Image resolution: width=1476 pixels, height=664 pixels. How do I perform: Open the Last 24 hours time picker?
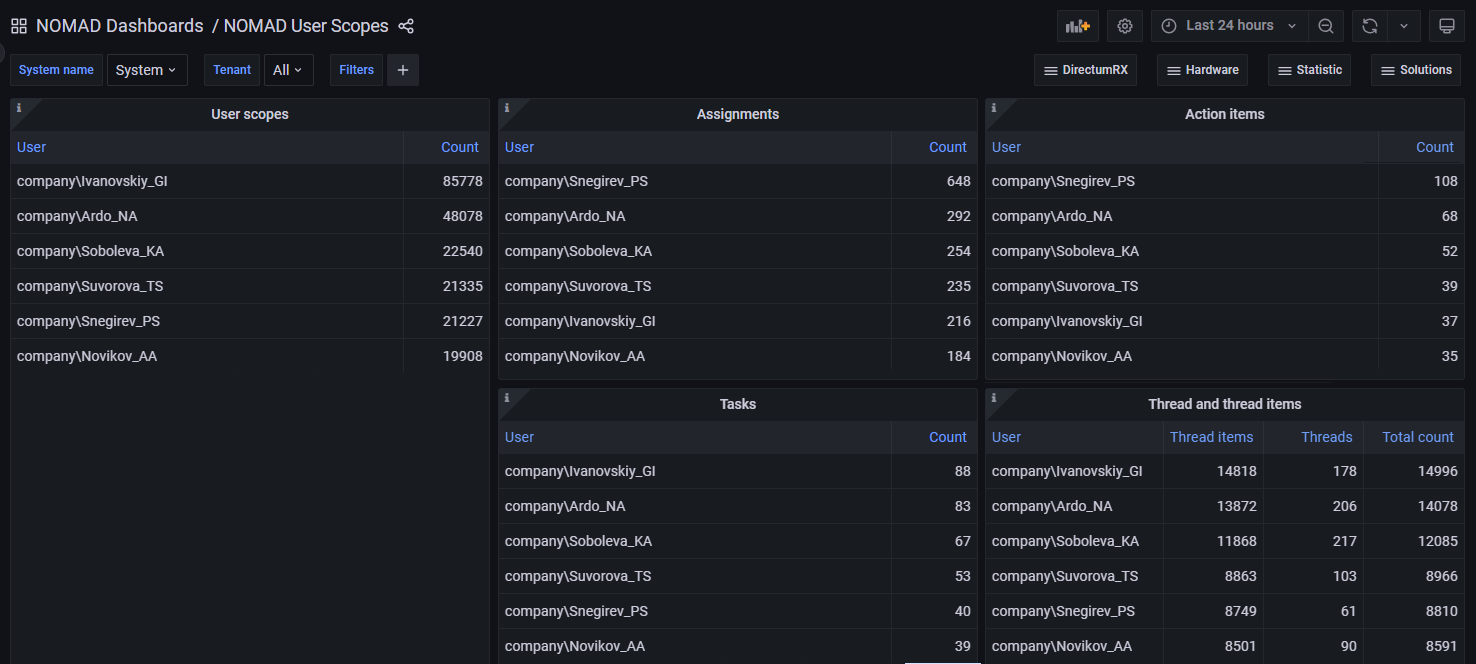tap(1230, 26)
